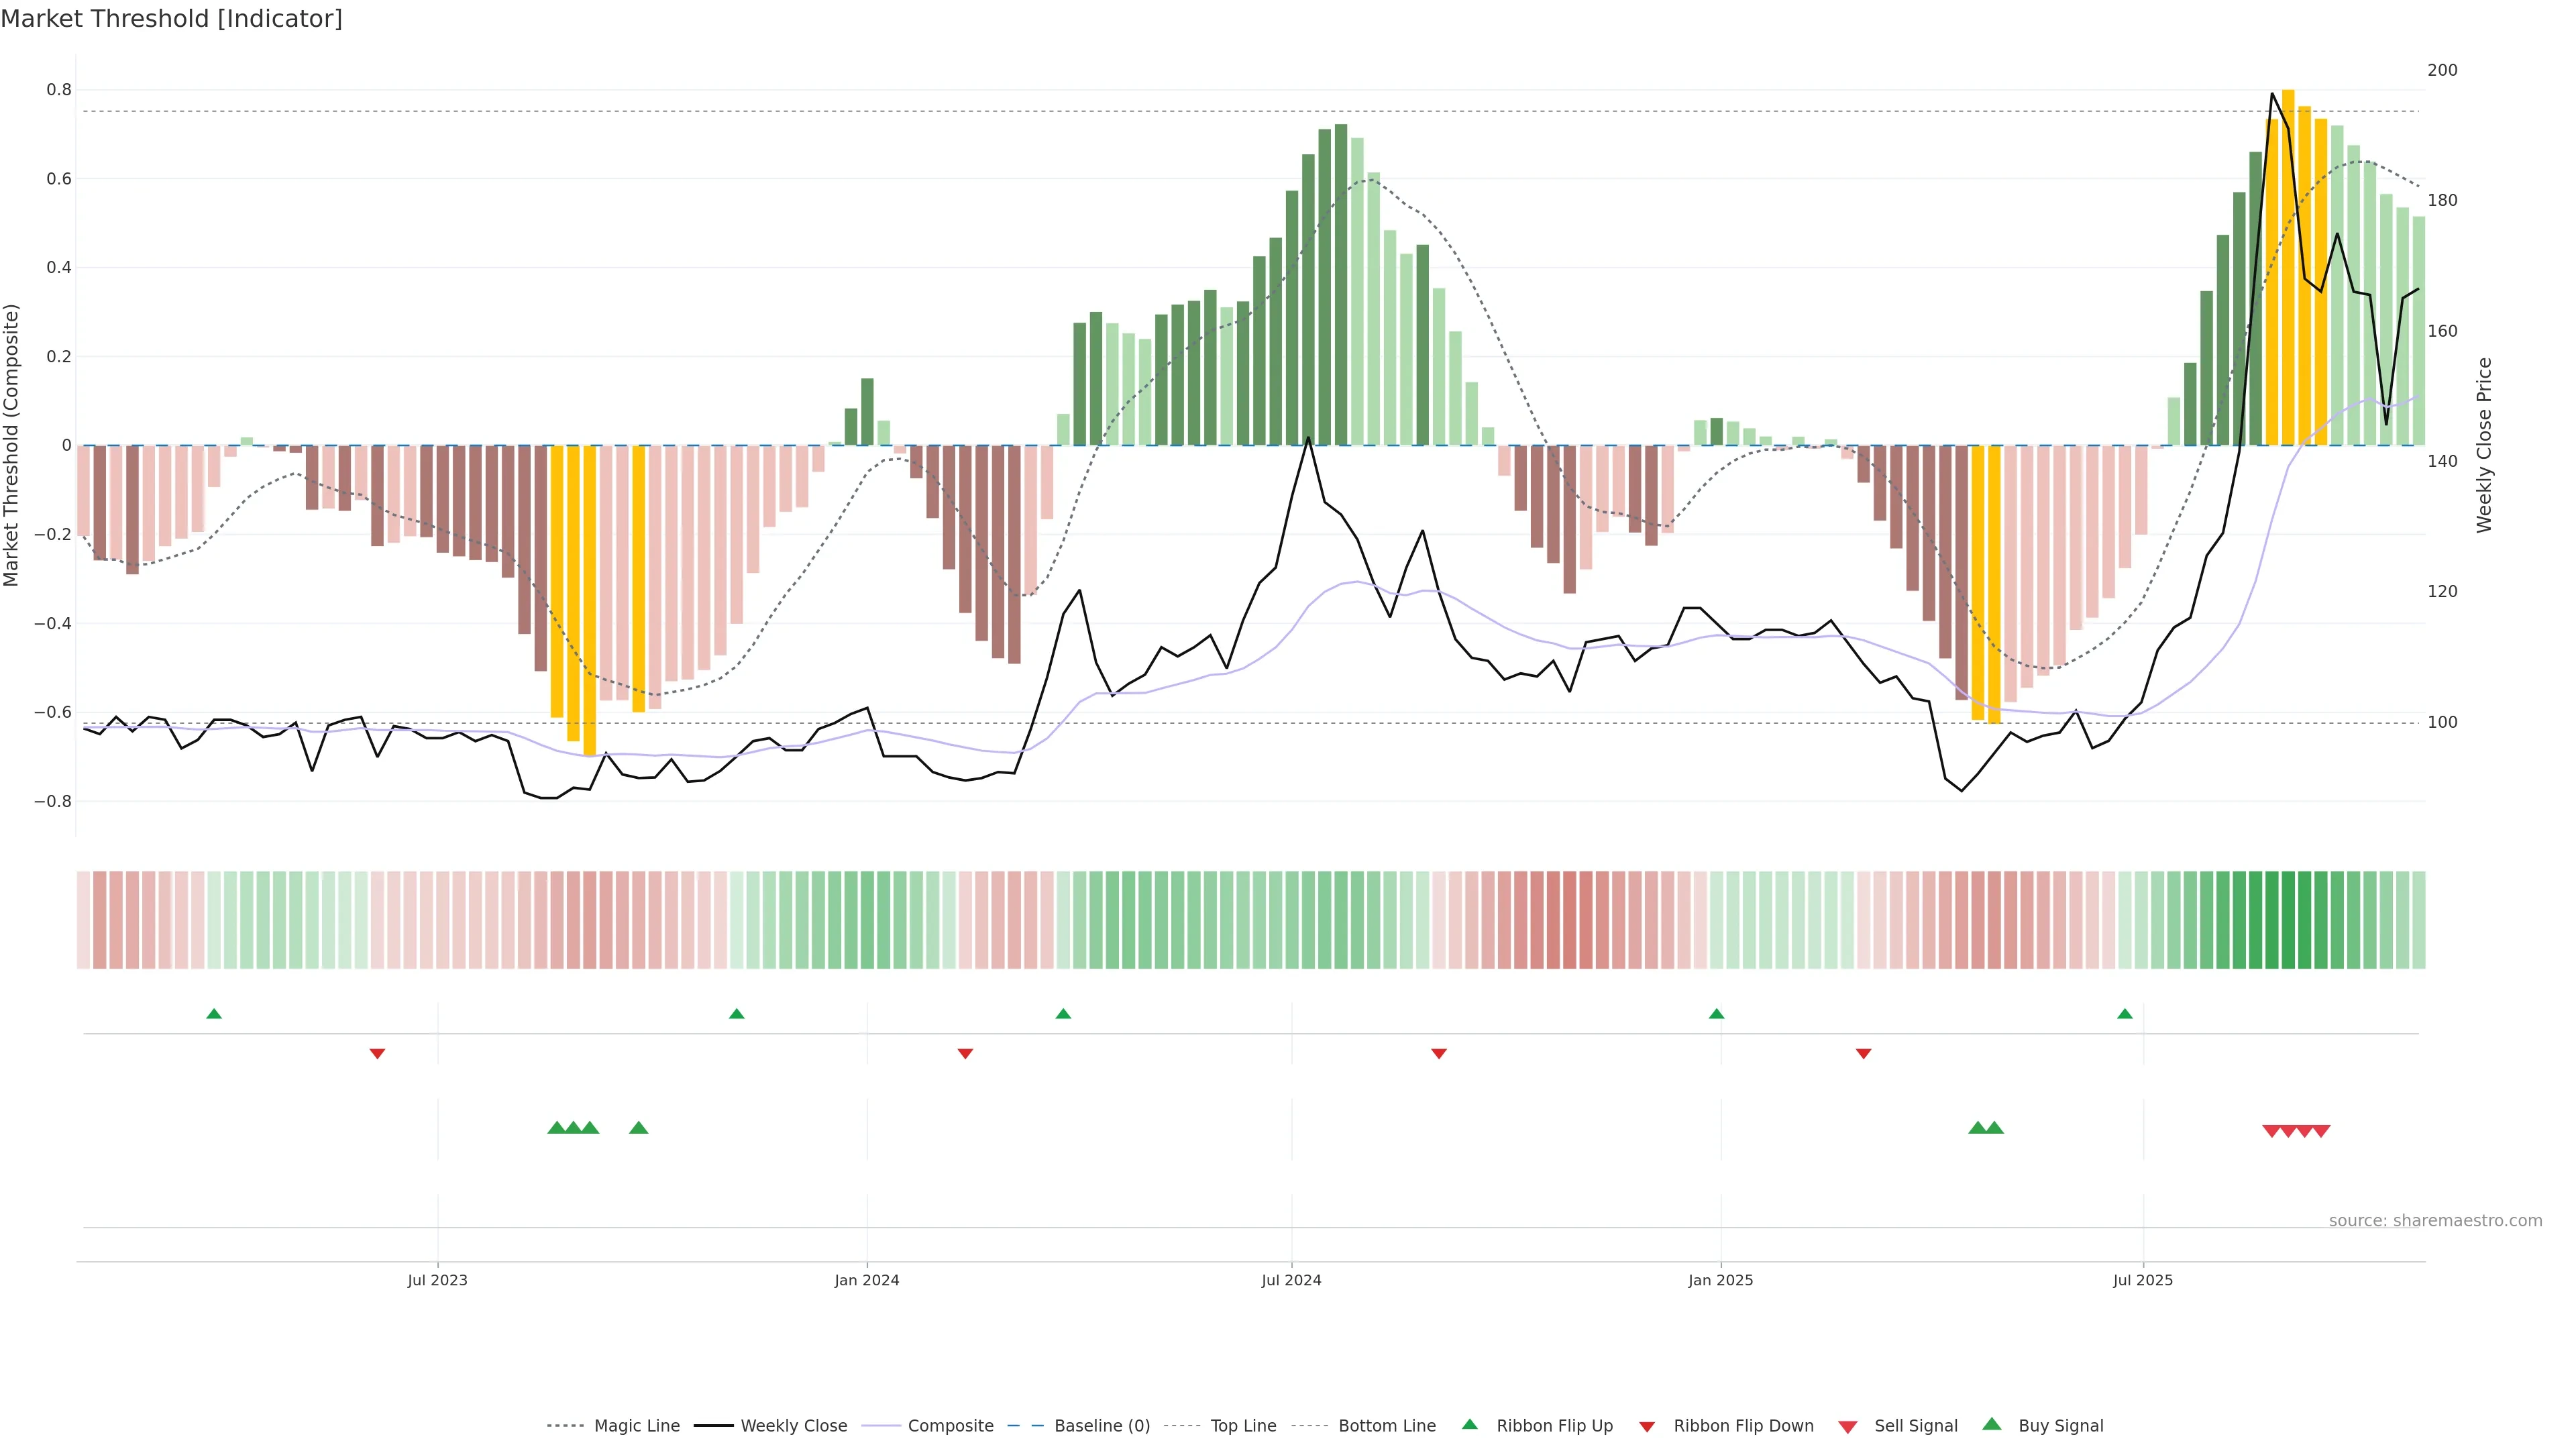Click source: sharemaestro.com text
Screen dimensions: 2576x1449
(x=2435, y=1220)
